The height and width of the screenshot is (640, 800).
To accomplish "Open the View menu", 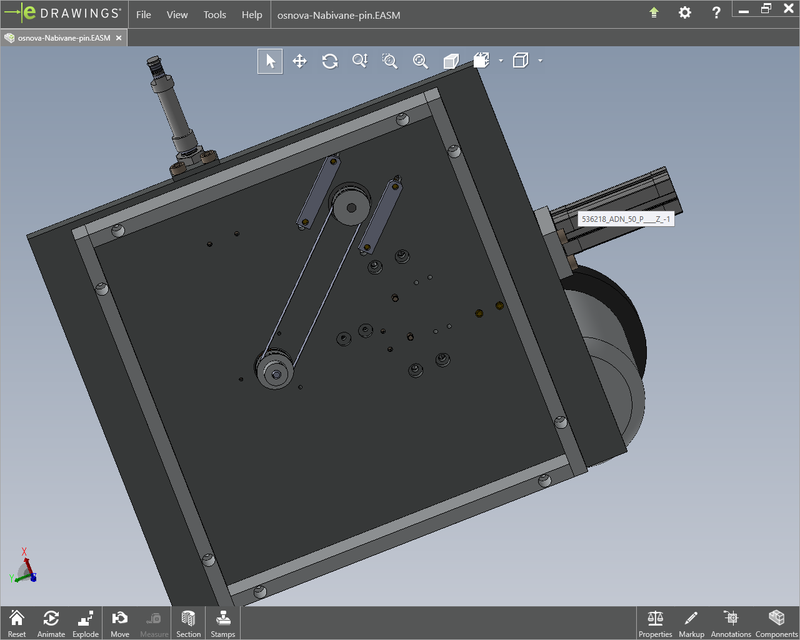I will 177,15.
